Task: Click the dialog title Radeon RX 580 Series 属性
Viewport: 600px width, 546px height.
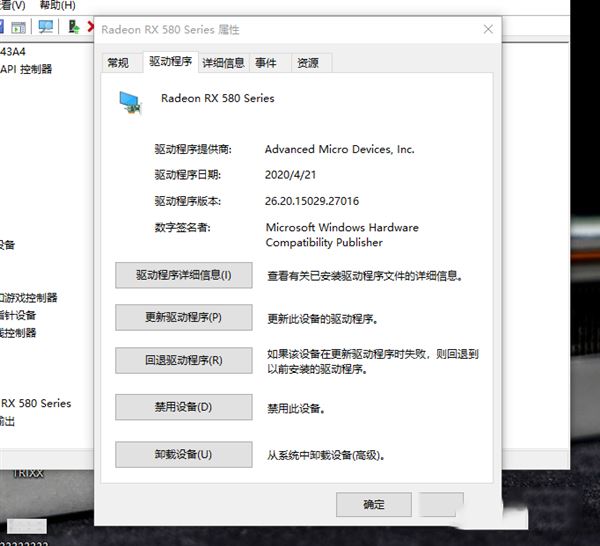Action: (x=171, y=29)
